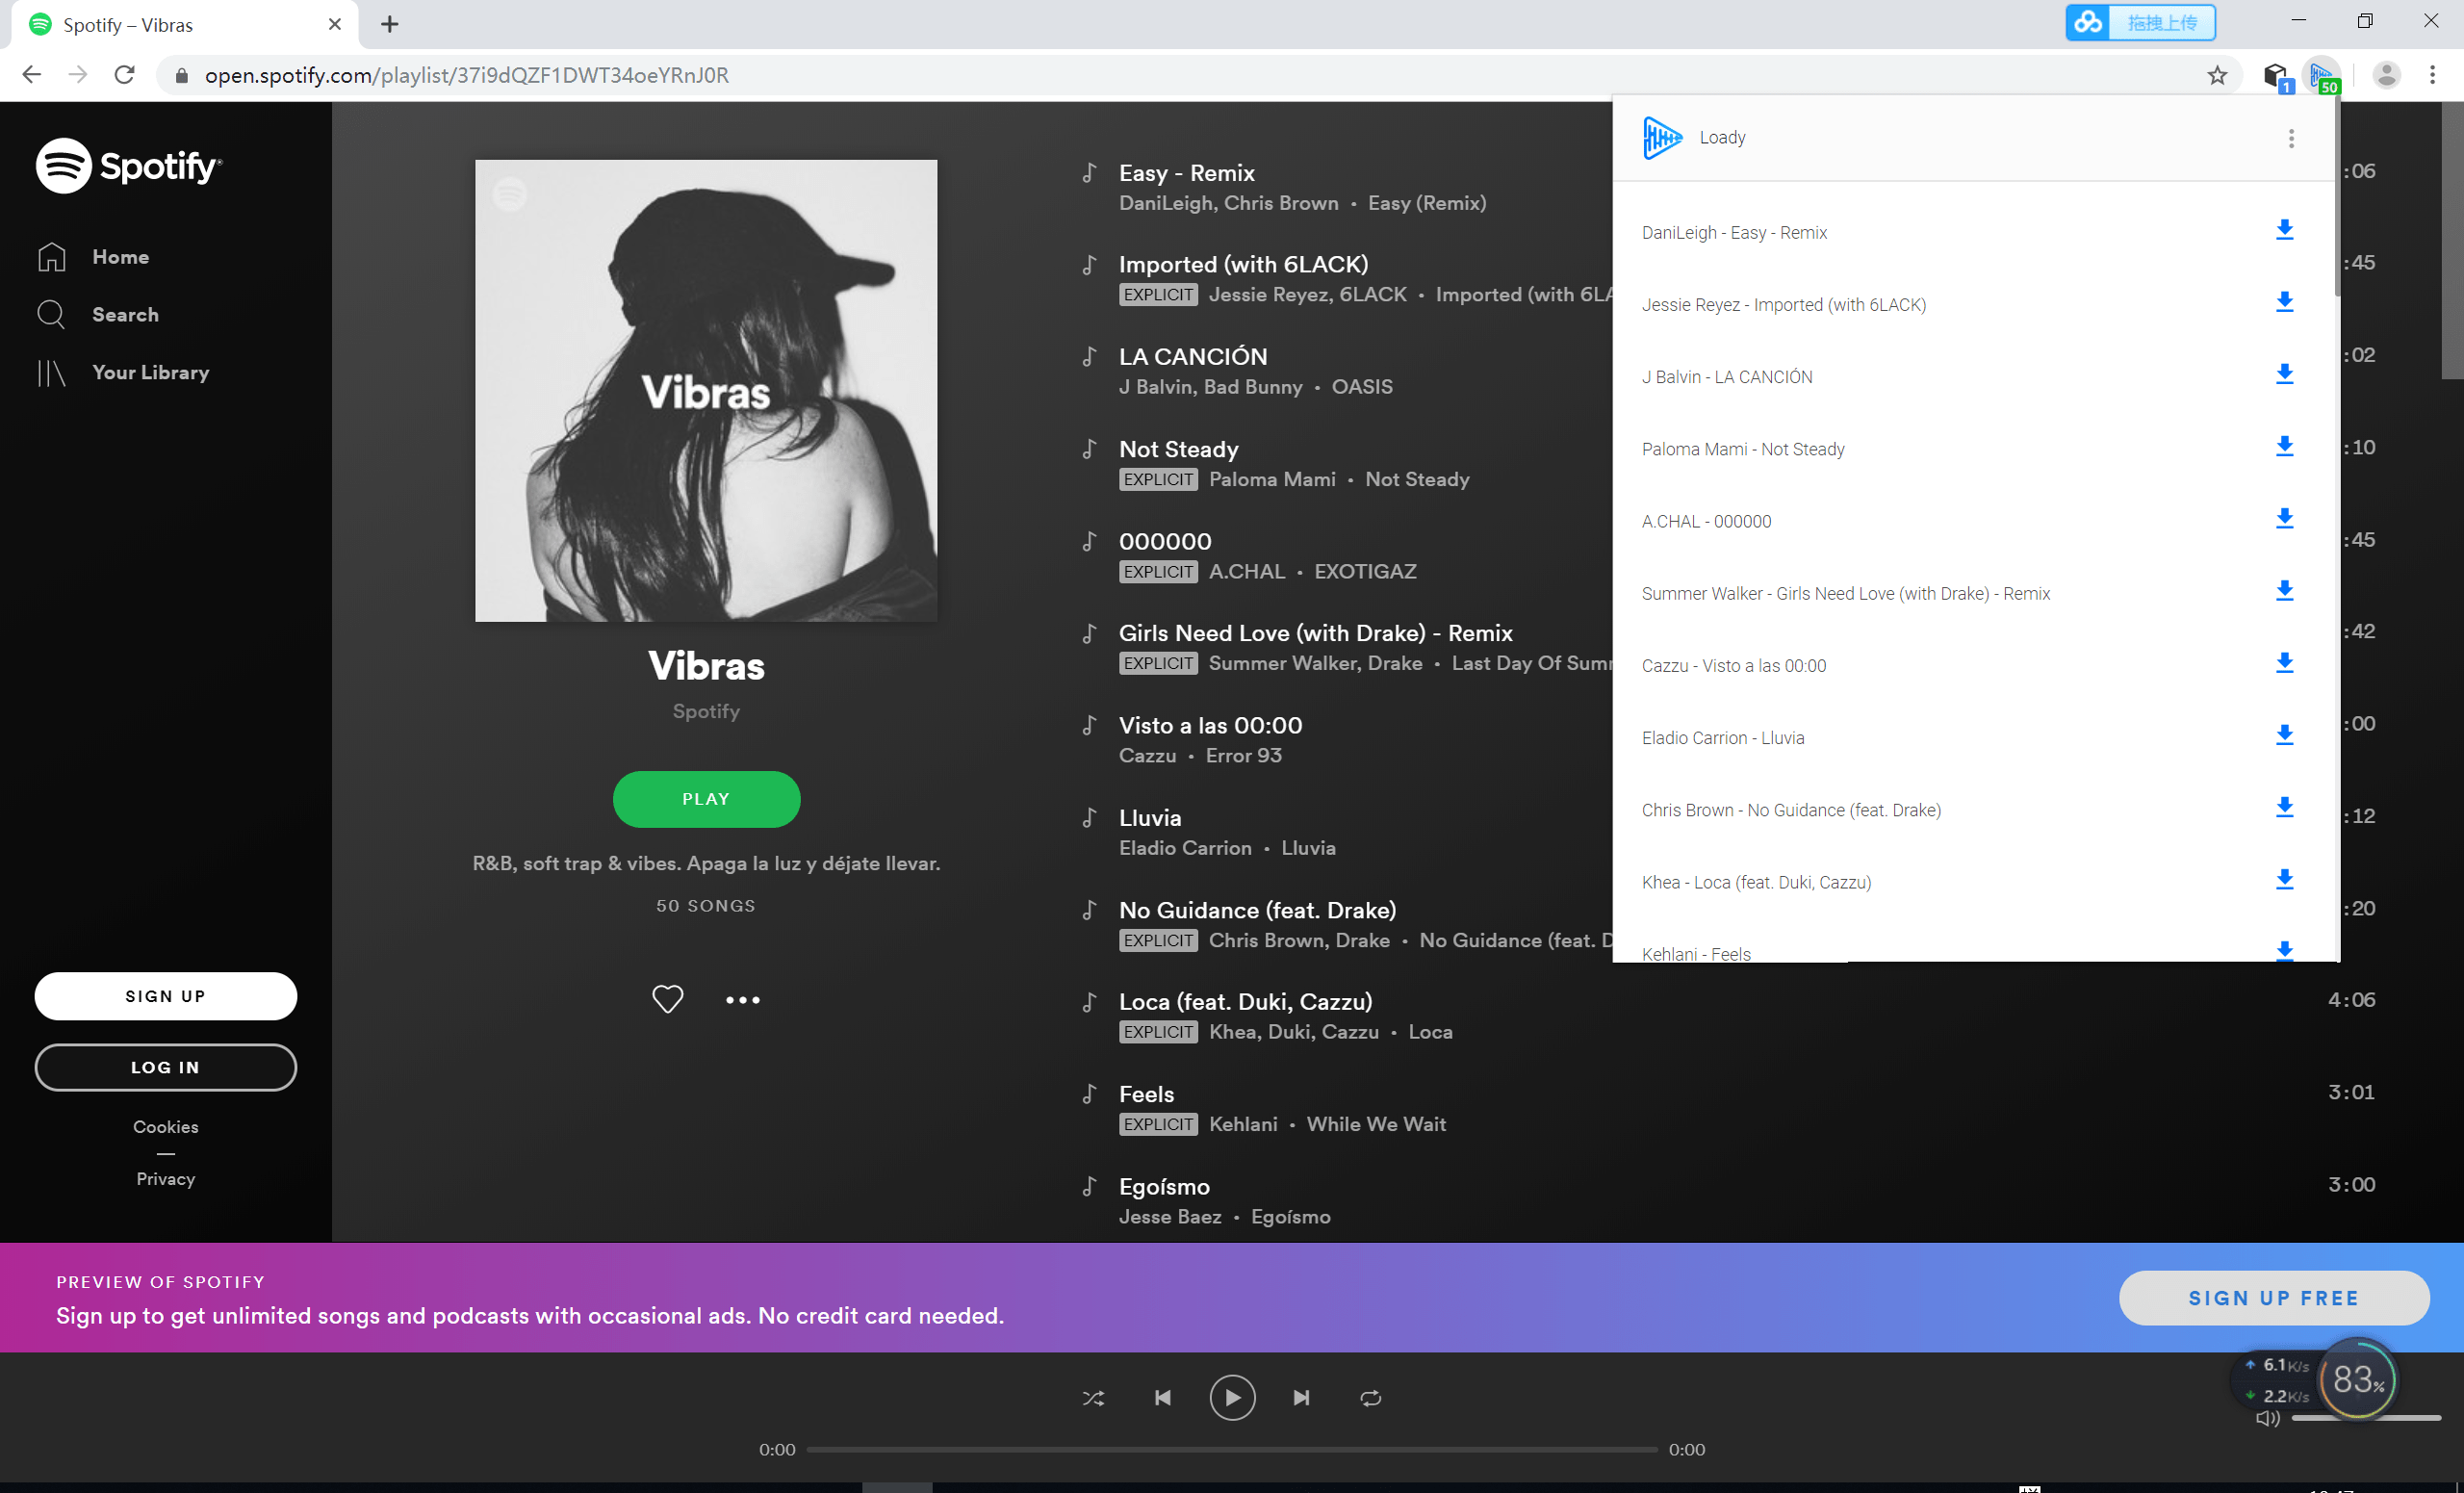Toggle the more options button on Loady panel
2464x1493 pixels.
(x=2292, y=138)
